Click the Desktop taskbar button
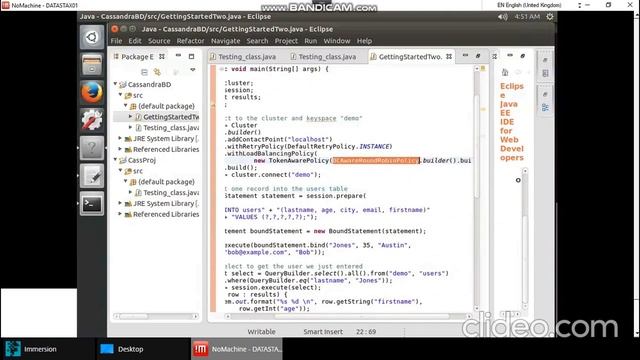Image resolution: width=640 pixels, height=360 pixels. [x=142, y=349]
